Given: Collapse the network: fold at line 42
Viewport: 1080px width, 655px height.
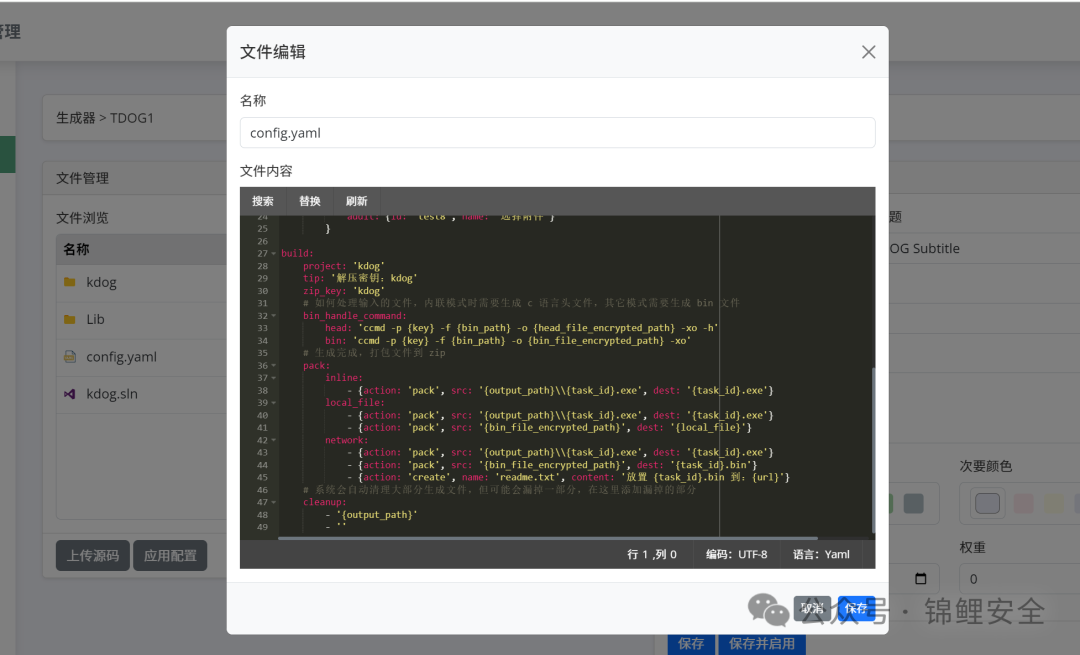Looking at the screenshot, I should (273, 440).
